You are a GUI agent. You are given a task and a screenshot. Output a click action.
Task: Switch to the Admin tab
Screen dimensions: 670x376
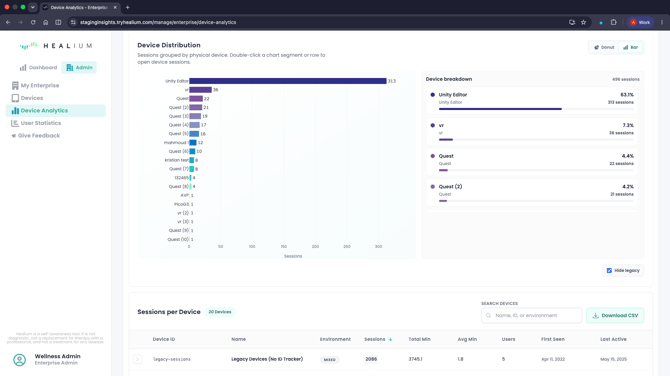click(x=79, y=68)
